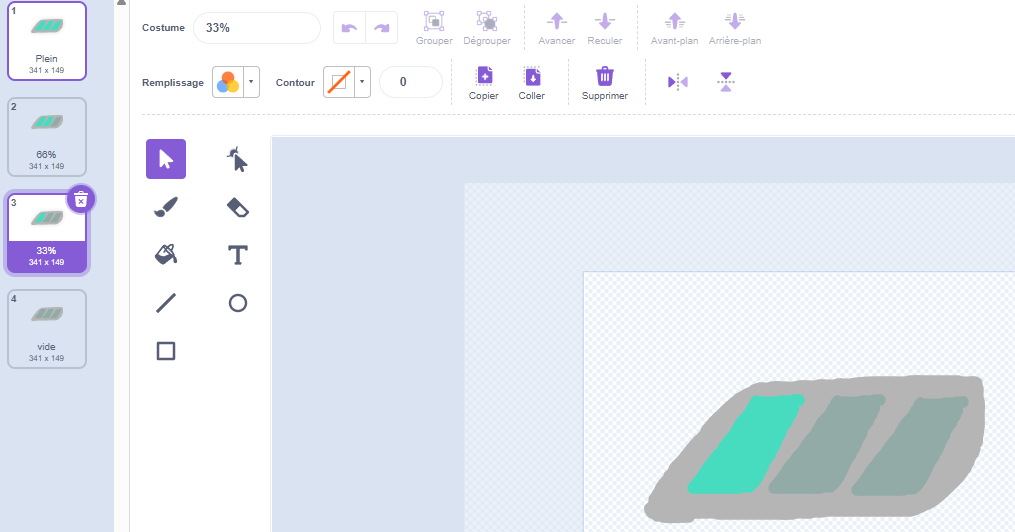Click the rightmost gray-green battery segment
The height and width of the screenshot is (532, 1015).
pos(909,447)
